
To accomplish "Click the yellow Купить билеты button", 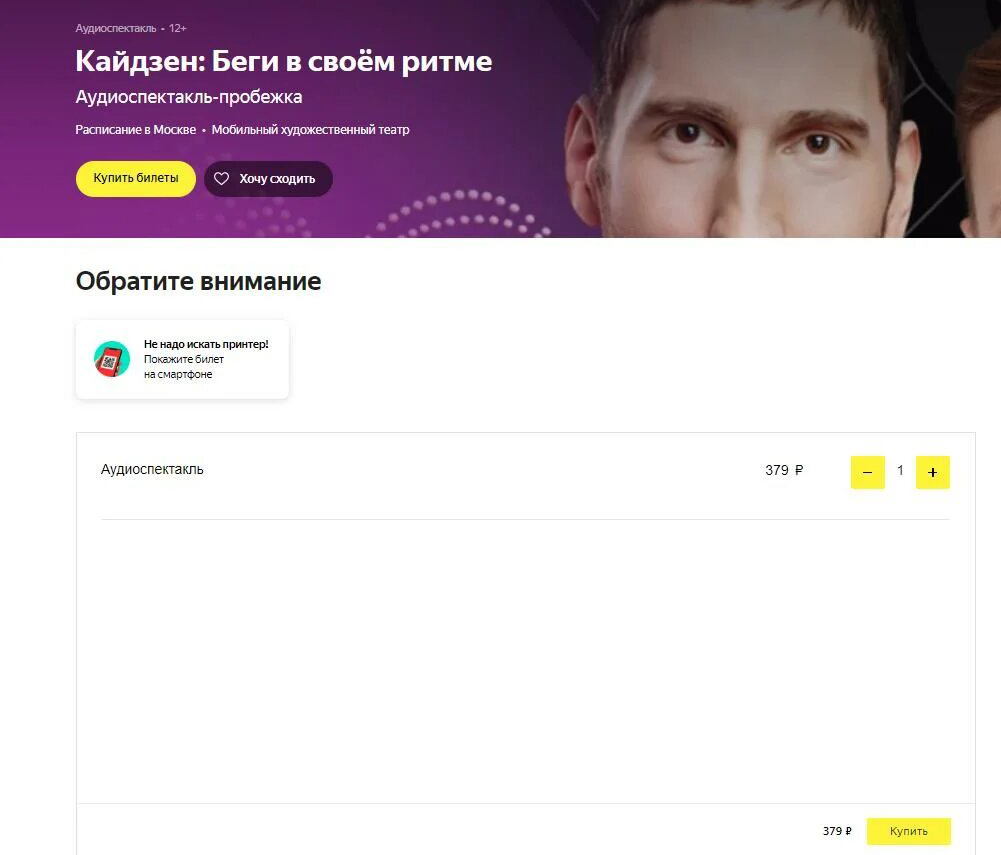I will click(135, 178).
